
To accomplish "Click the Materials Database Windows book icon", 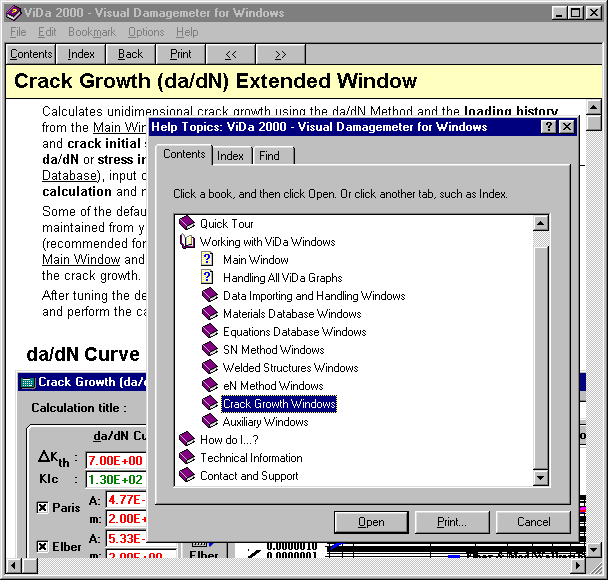I will click(x=210, y=313).
